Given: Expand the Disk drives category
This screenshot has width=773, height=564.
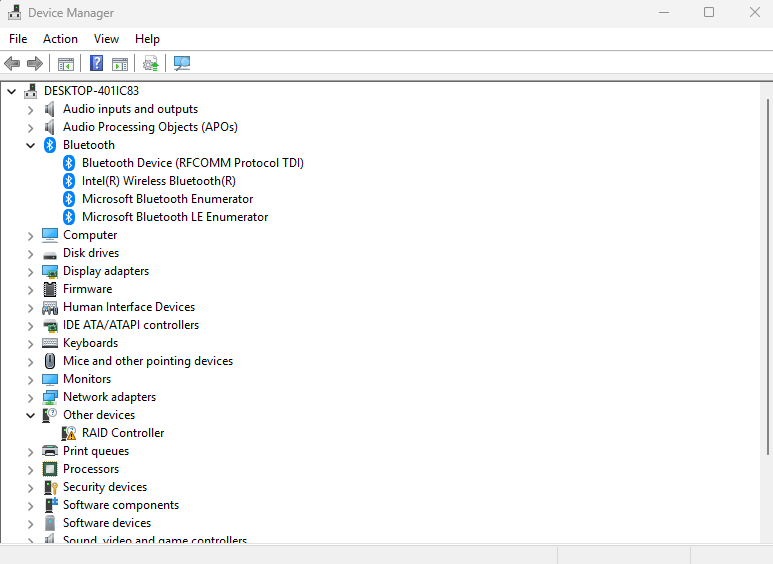Looking at the screenshot, I should (x=31, y=253).
